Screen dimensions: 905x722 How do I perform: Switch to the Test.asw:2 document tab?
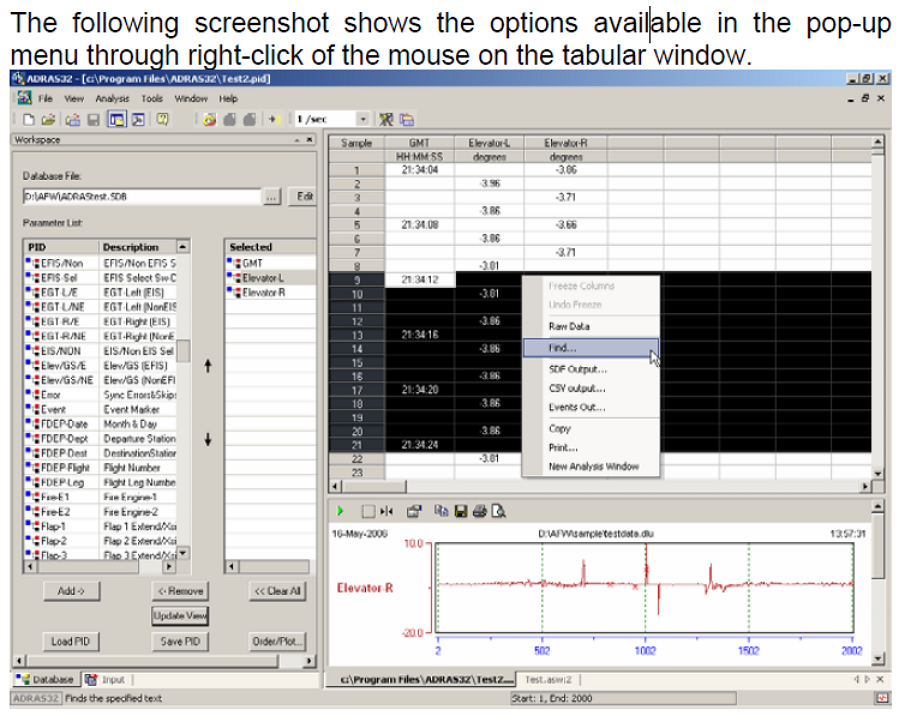548,680
